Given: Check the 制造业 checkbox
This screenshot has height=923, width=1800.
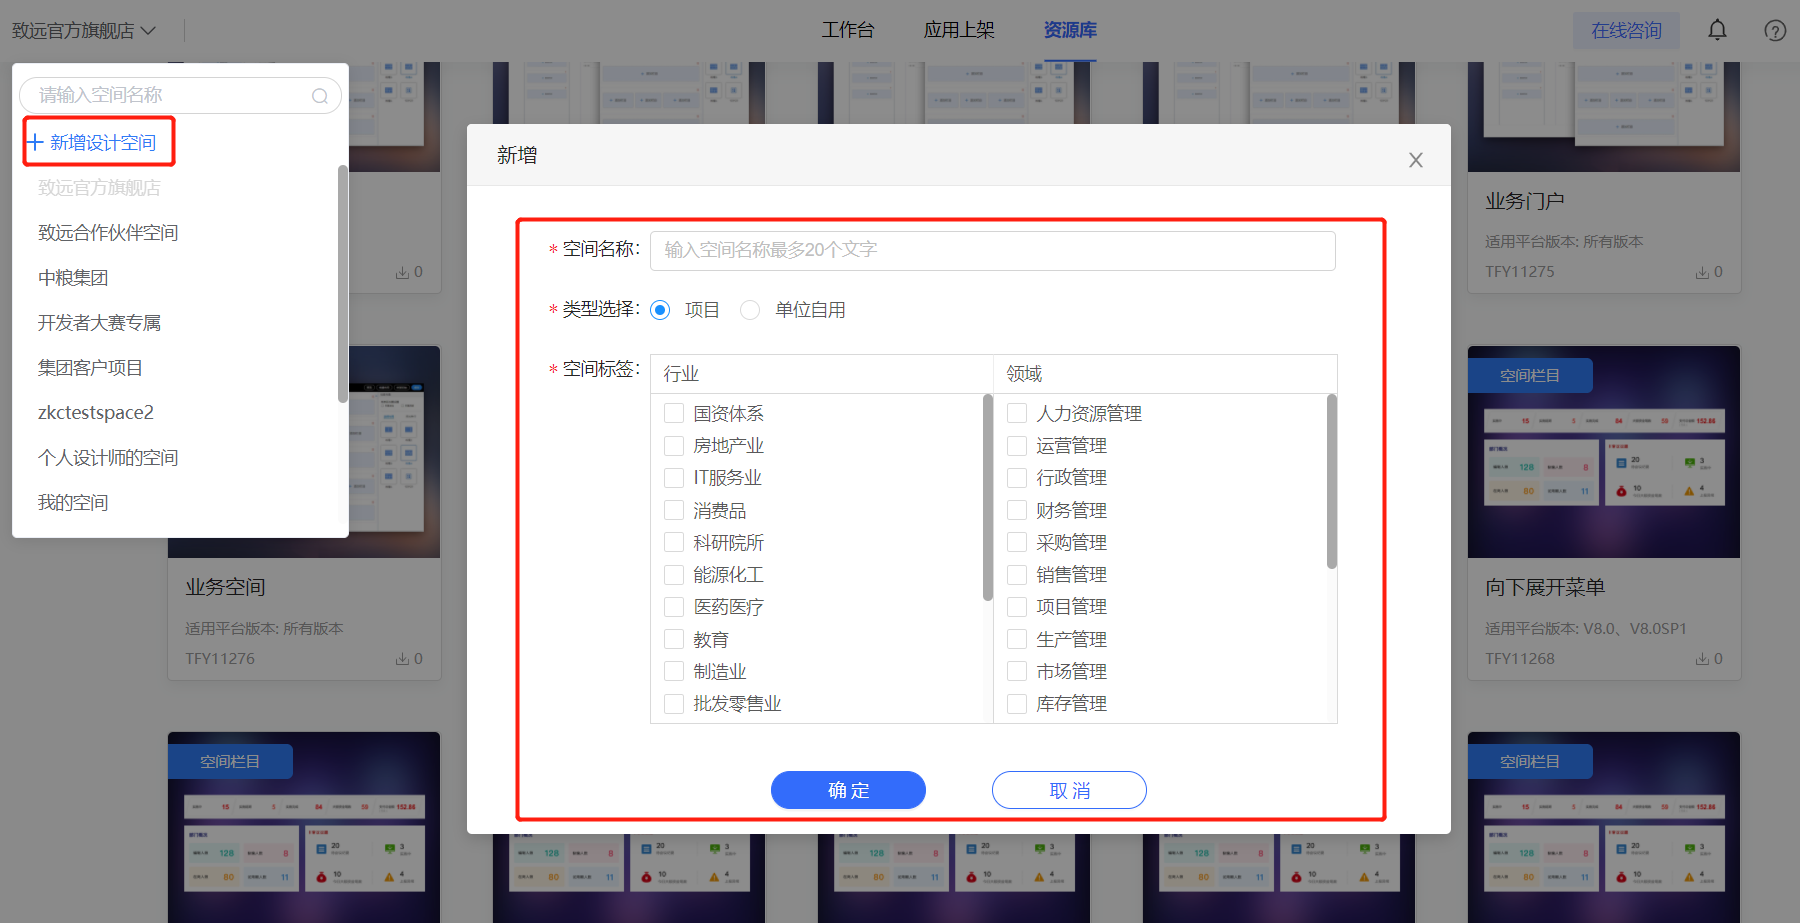Looking at the screenshot, I should [674, 671].
